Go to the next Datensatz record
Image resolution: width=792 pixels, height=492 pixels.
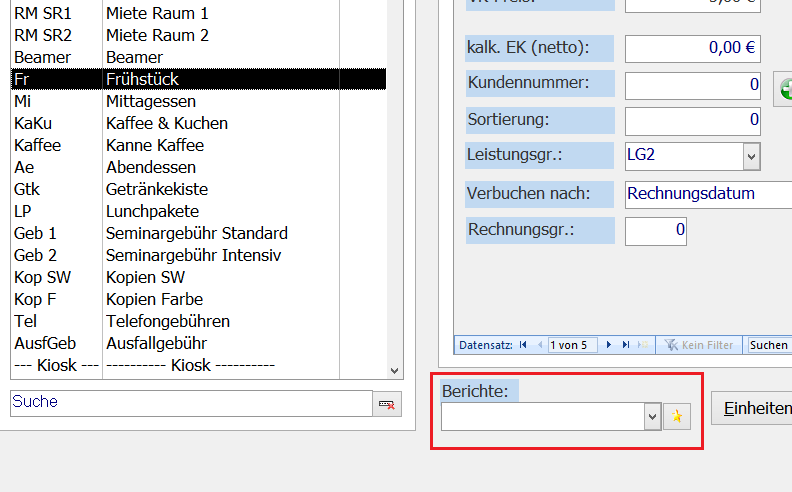click(609, 345)
